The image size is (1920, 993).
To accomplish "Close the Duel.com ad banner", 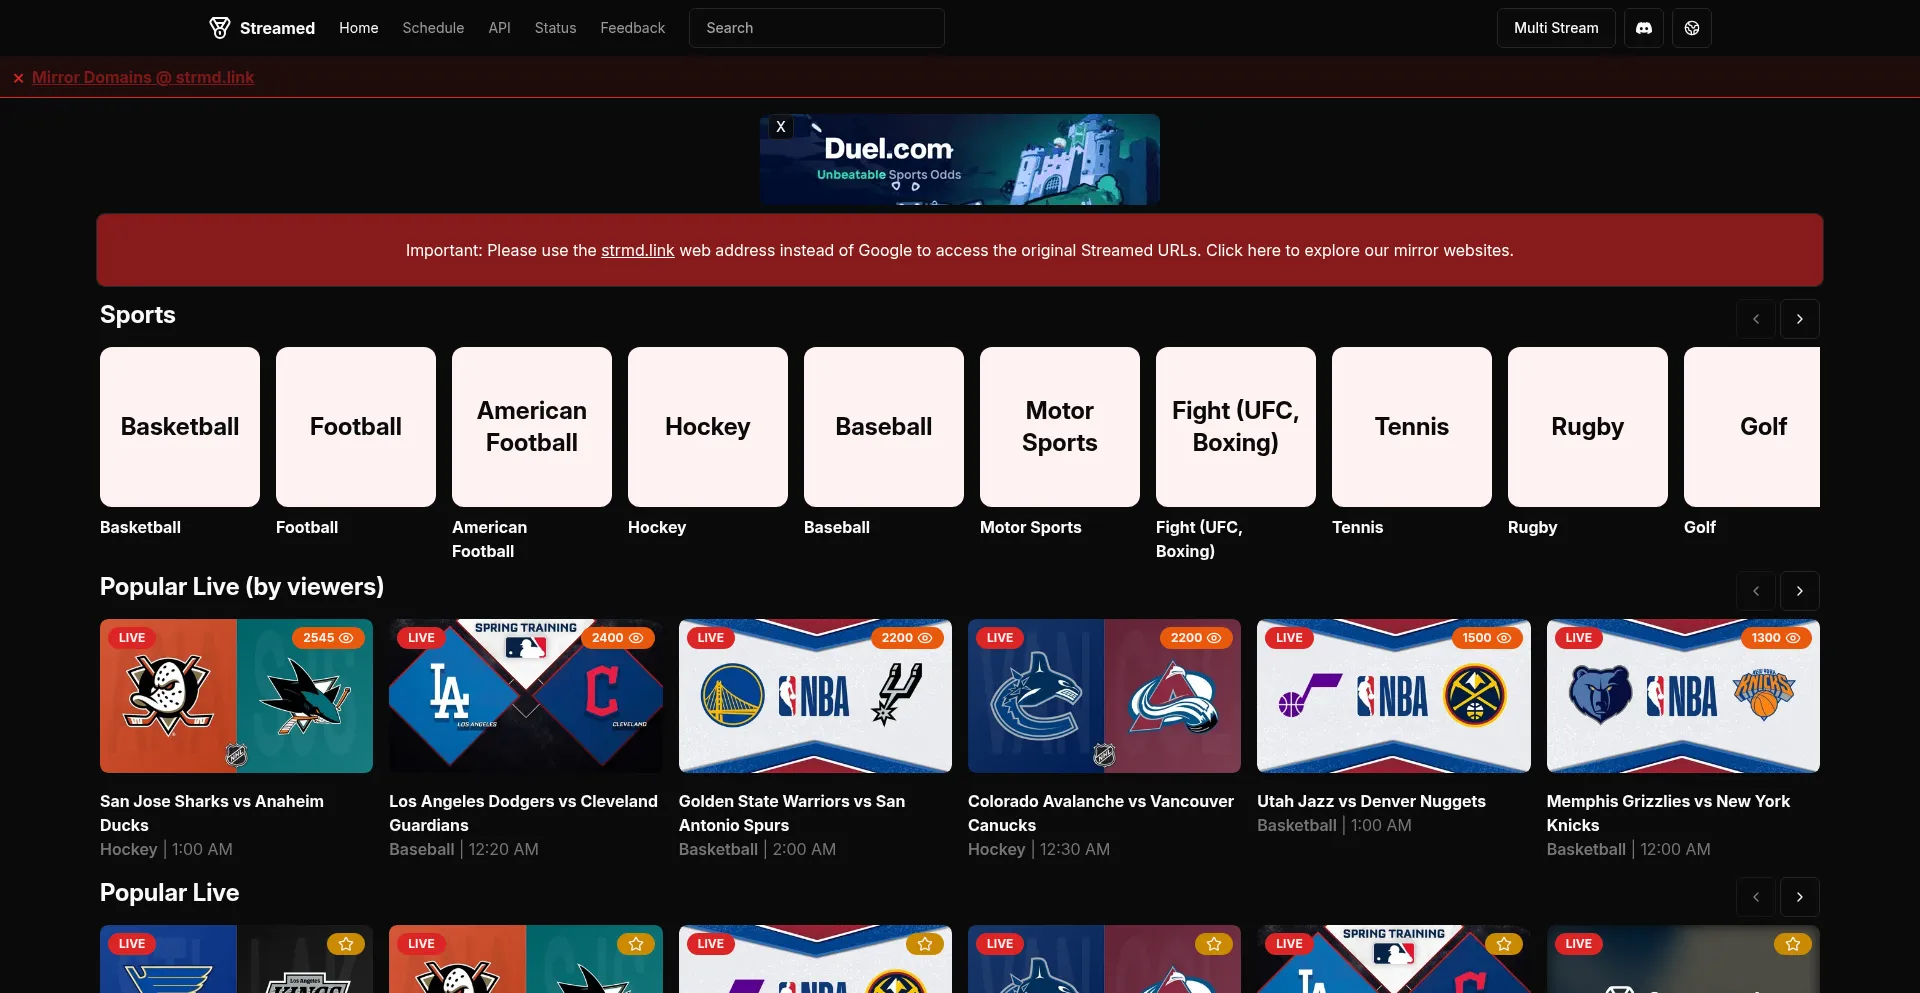I will [x=781, y=127].
